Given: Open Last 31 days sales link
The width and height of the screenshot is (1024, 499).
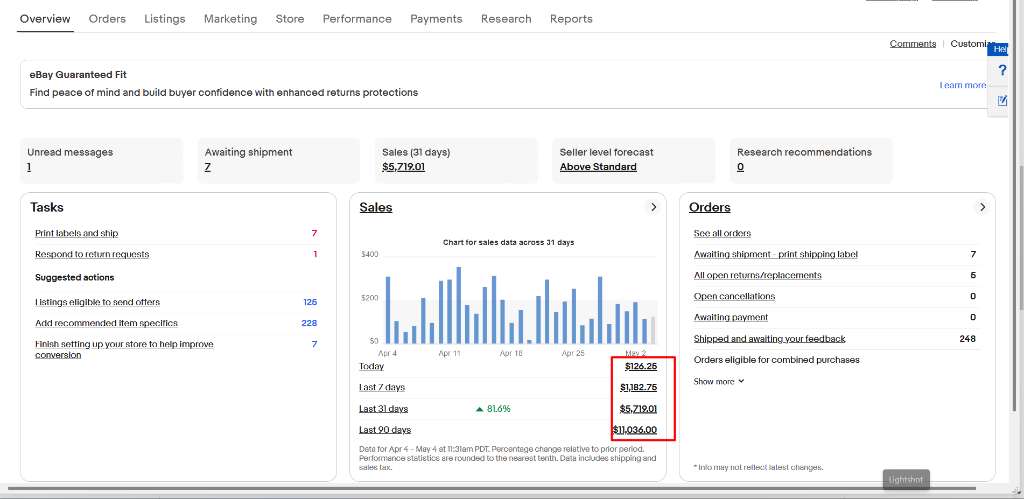Looking at the screenshot, I should point(383,409).
